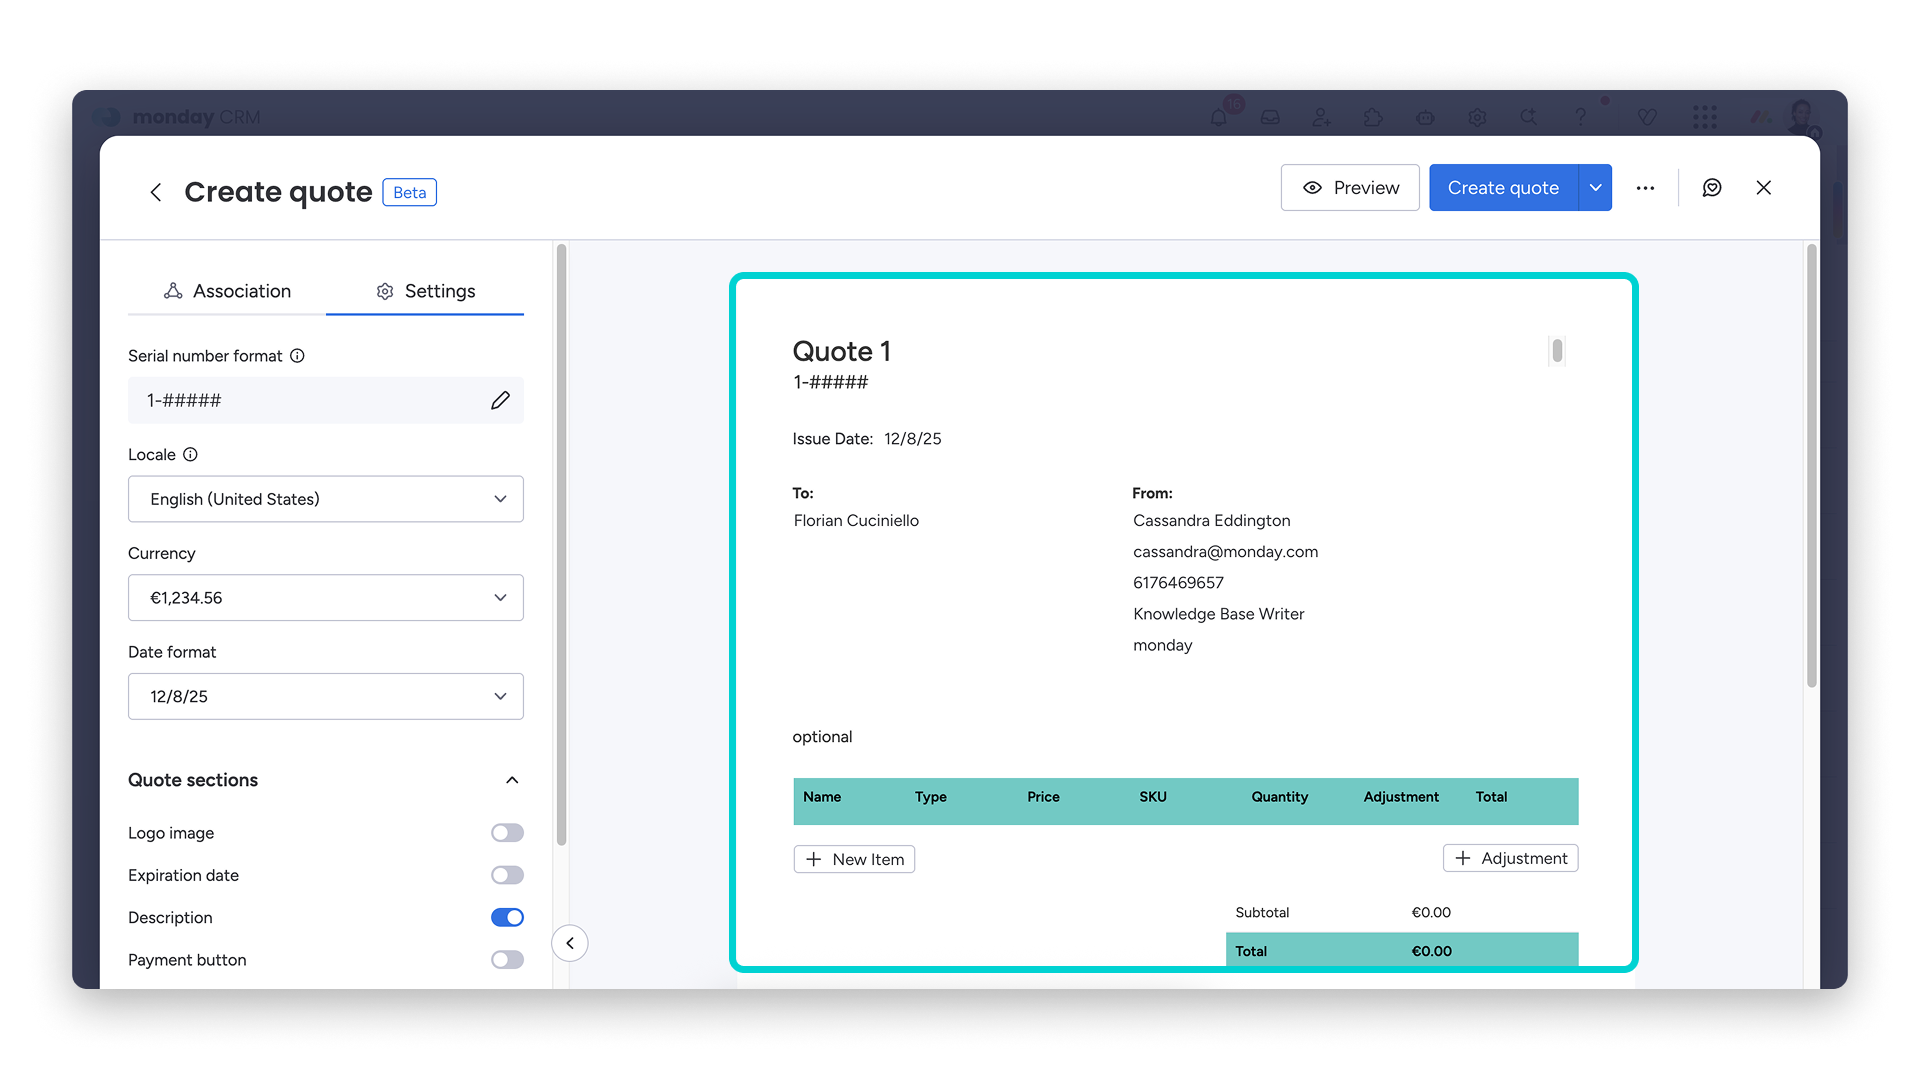
Task: Click the Preview button
Action: 1350,188
